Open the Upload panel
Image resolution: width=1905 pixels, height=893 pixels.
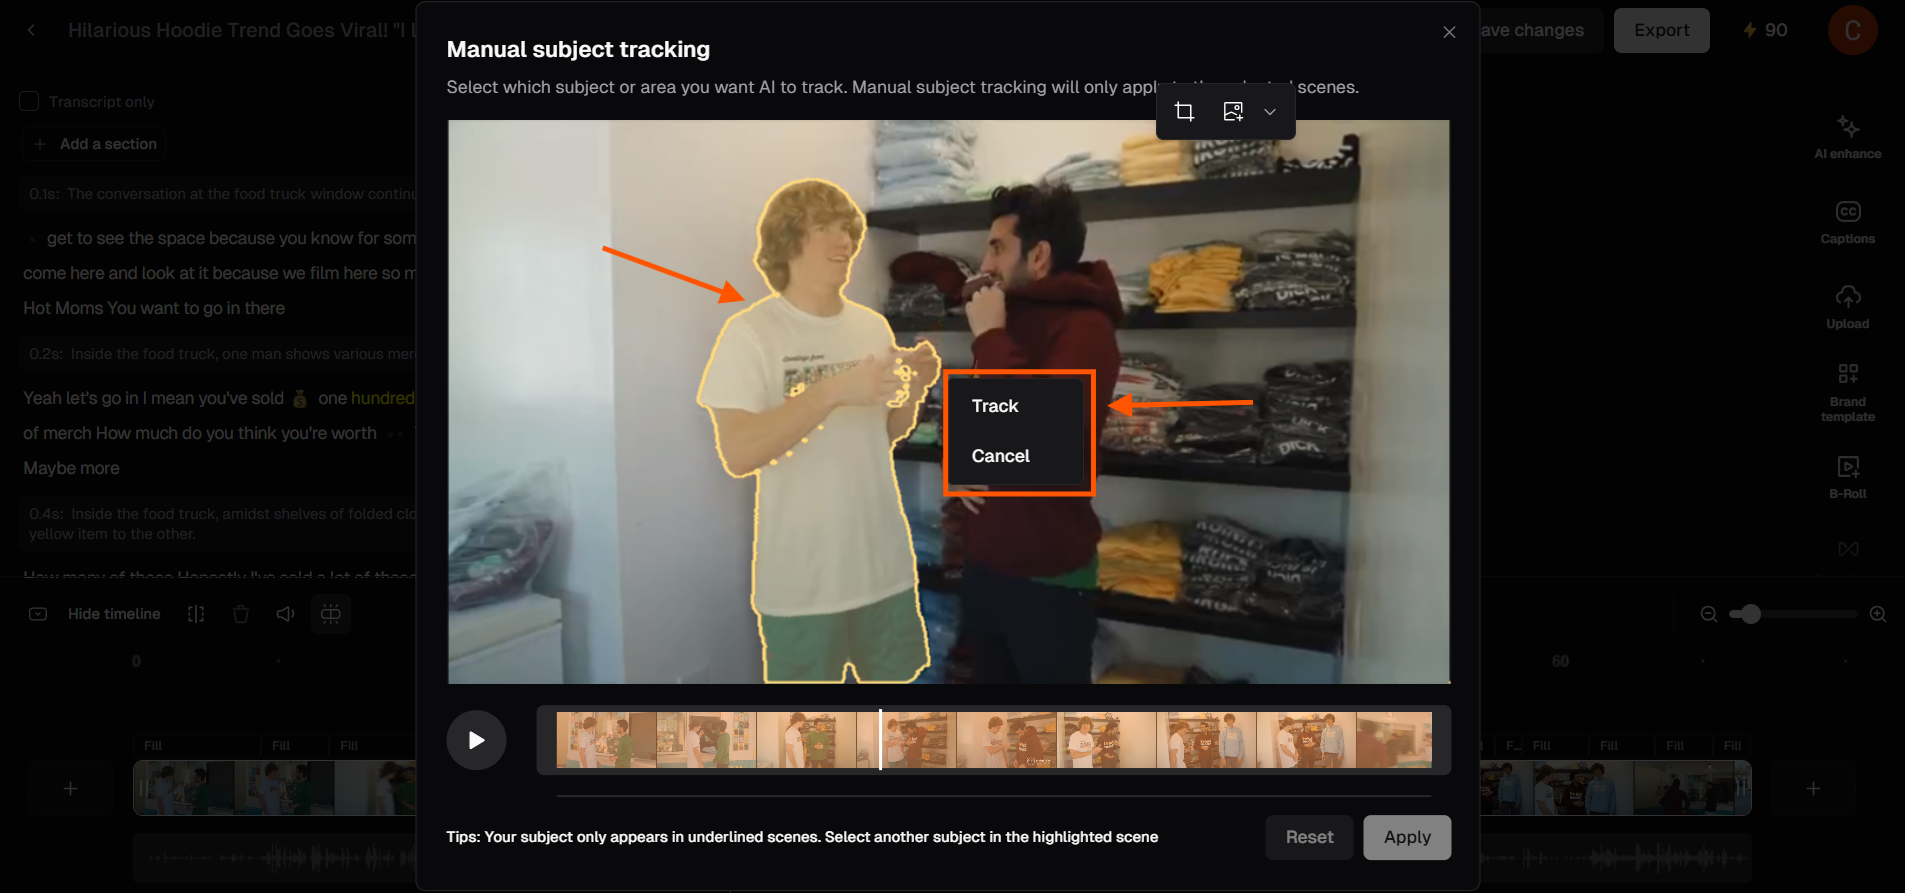point(1847,307)
